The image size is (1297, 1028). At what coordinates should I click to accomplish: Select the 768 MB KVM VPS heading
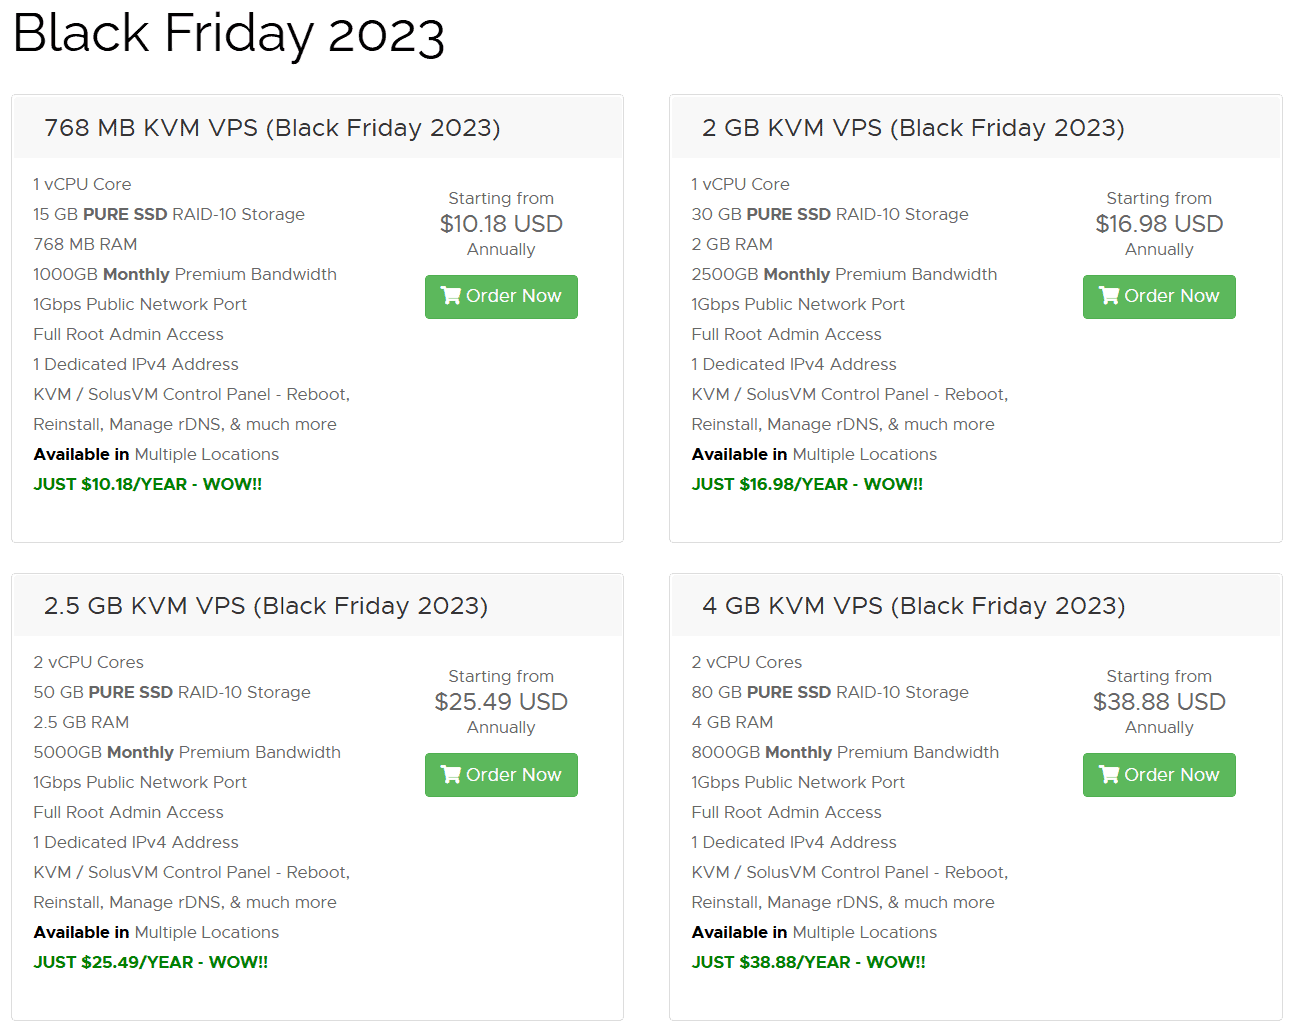[272, 128]
